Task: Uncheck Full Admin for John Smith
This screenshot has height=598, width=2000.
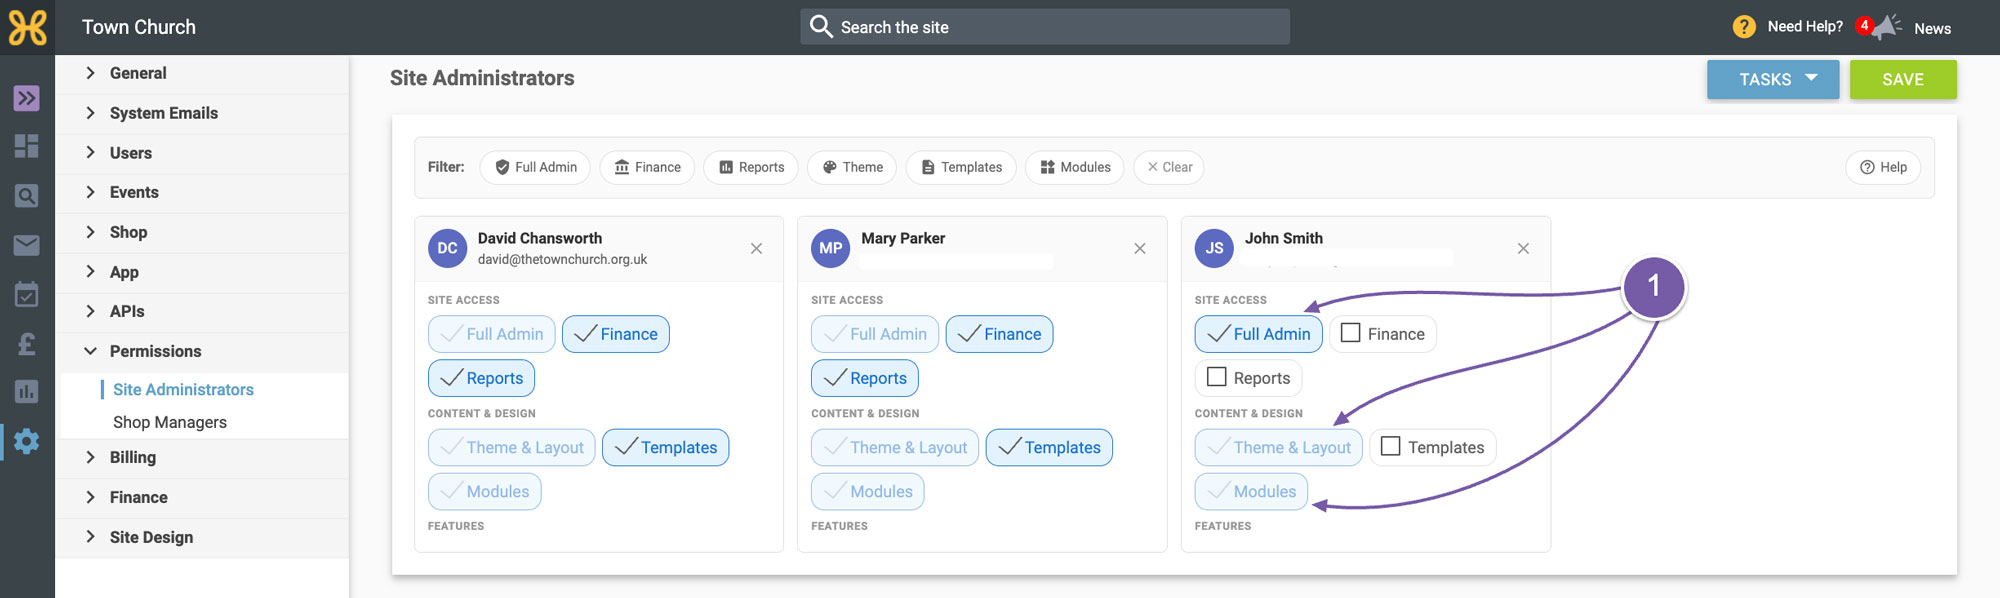Action: (1259, 334)
